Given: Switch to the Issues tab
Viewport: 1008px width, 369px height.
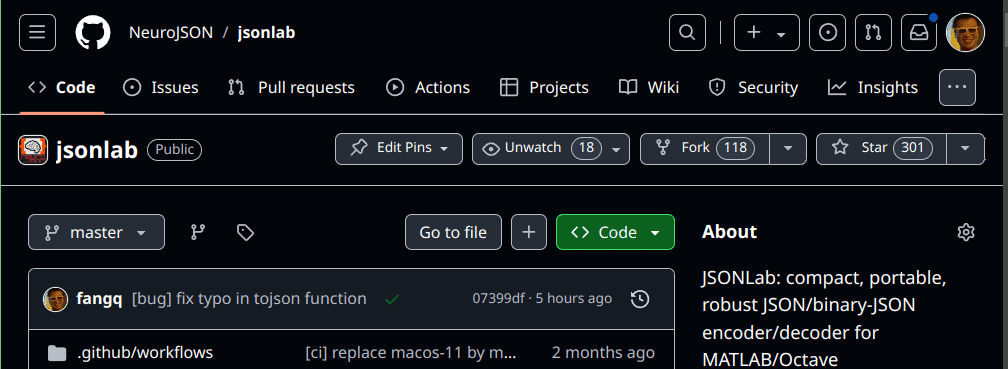Looking at the screenshot, I should pos(161,87).
